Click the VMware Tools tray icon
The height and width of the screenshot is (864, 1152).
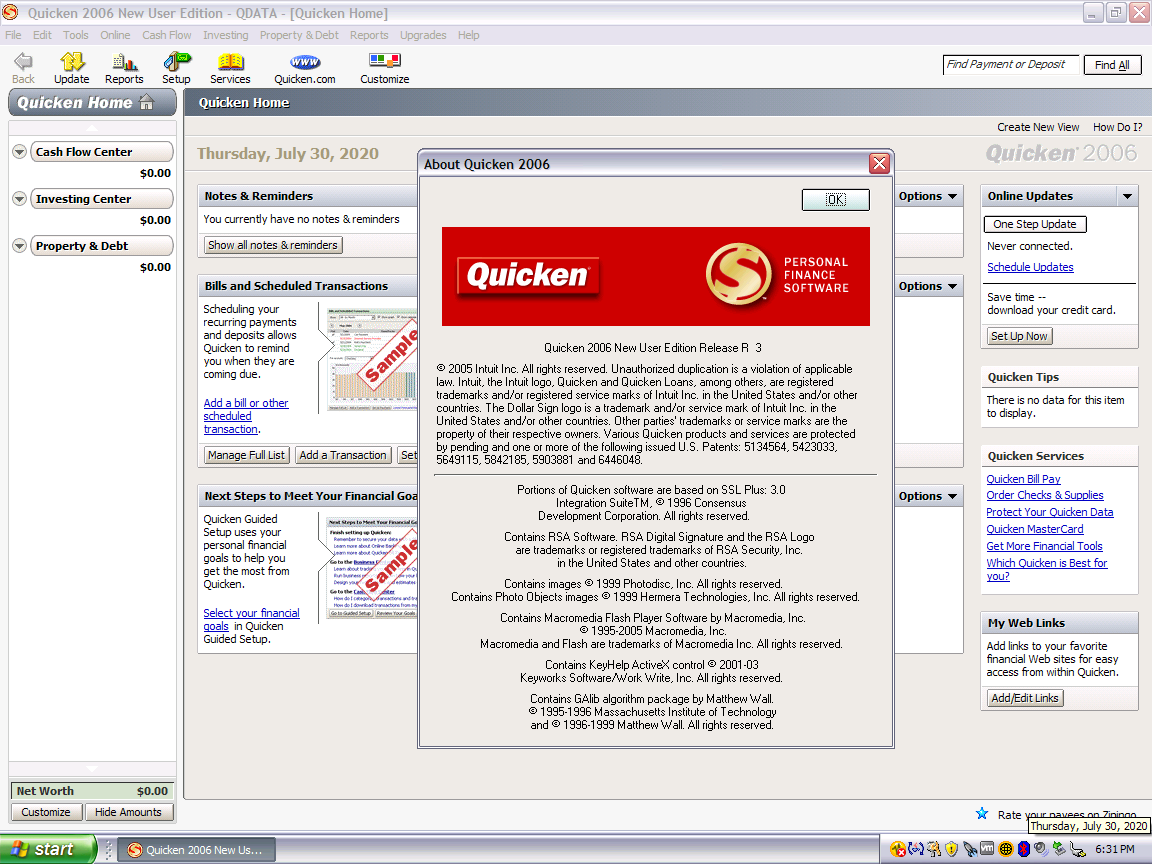pyautogui.click(x=987, y=849)
